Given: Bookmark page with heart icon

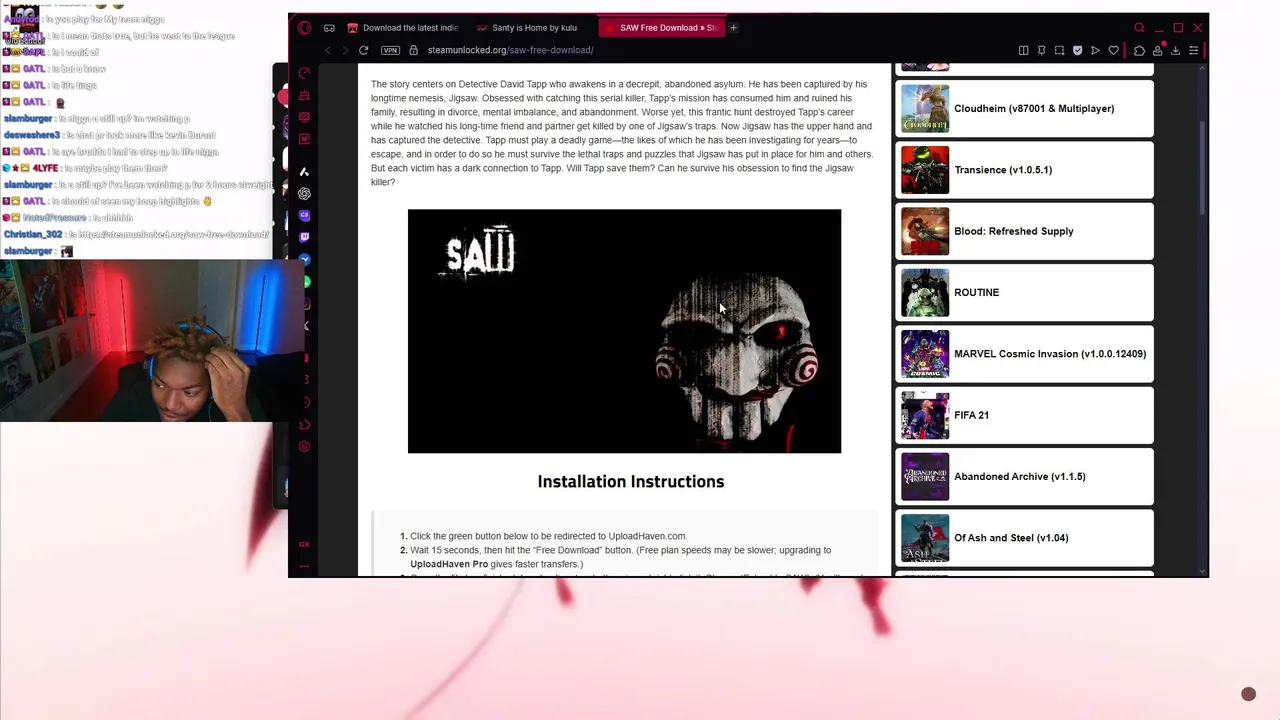Looking at the screenshot, I should click(1113, 50).
